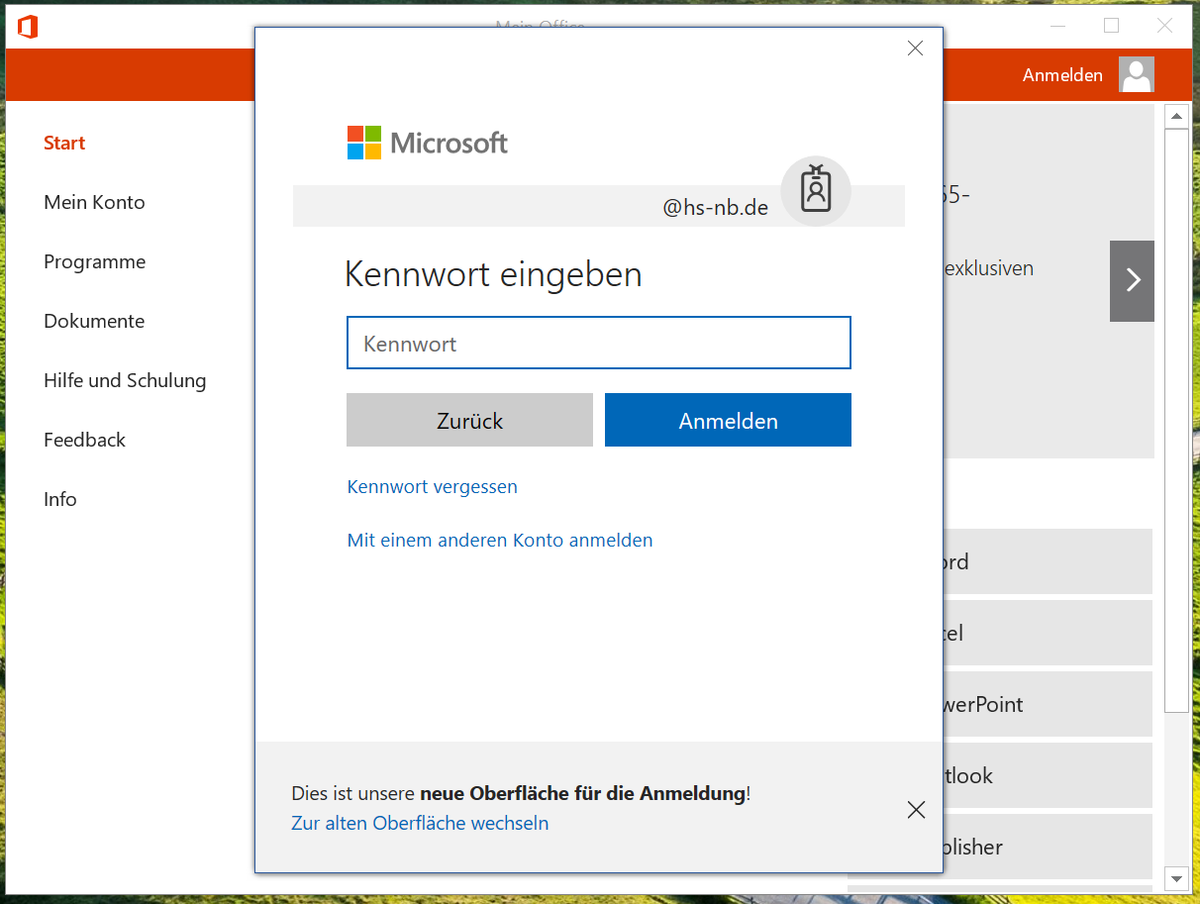Go to Mein Konto in the sidebar
This screenshot has width=1200, height=904.
(x=94, y=202)
